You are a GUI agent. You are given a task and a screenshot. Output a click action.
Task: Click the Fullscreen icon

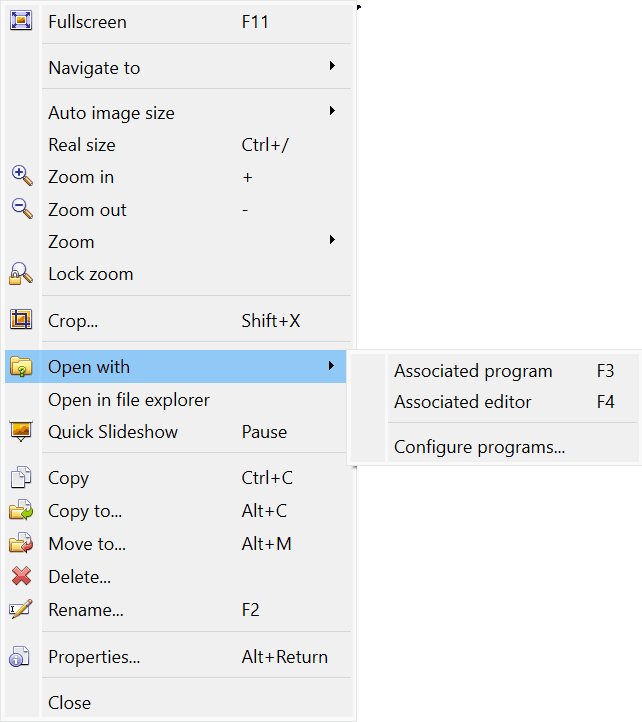pyautogui.click(x=21, y=21)
